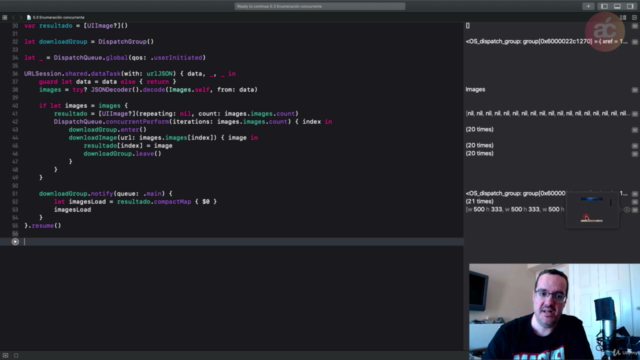
Task: Click line number 40 in gutter
Action: [15, 106]
